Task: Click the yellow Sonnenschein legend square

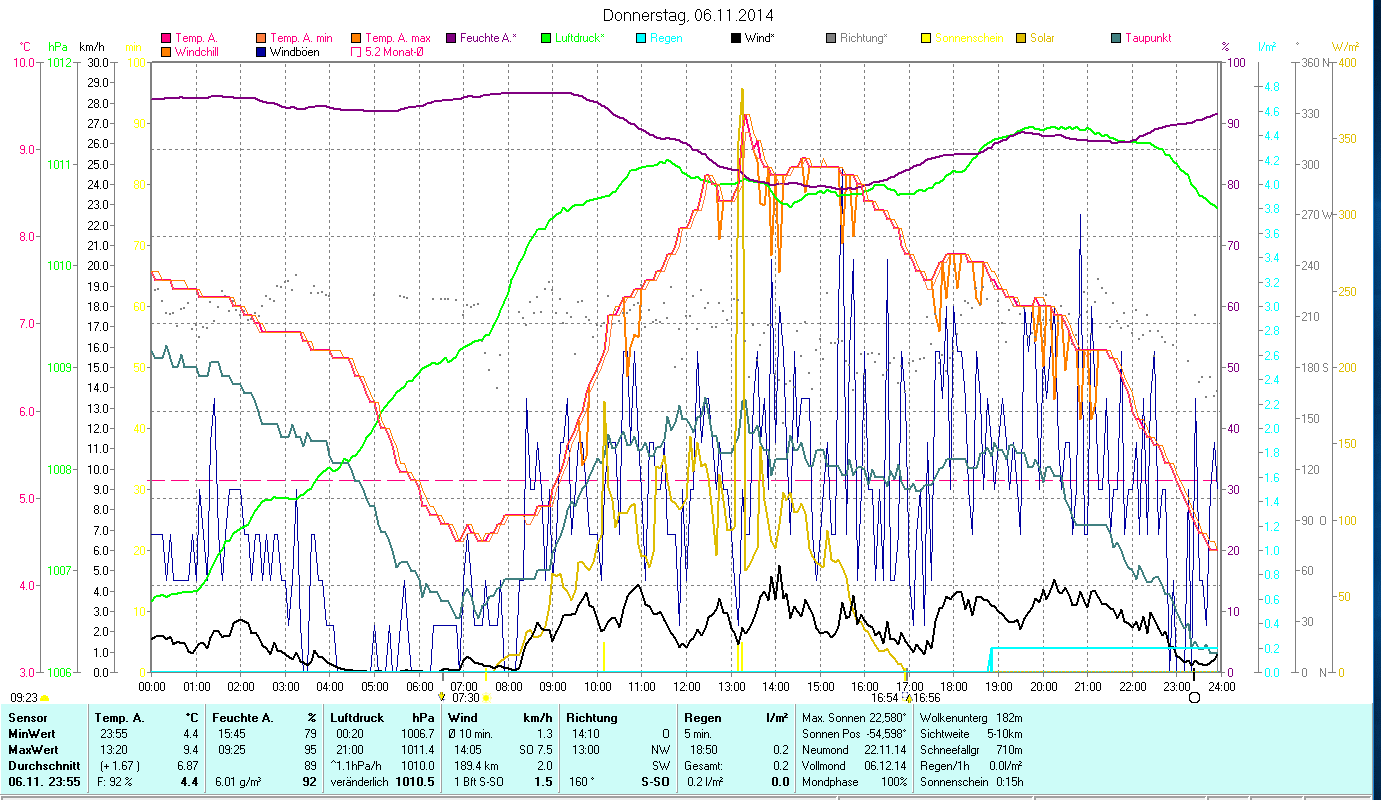Action: point(926,38)
